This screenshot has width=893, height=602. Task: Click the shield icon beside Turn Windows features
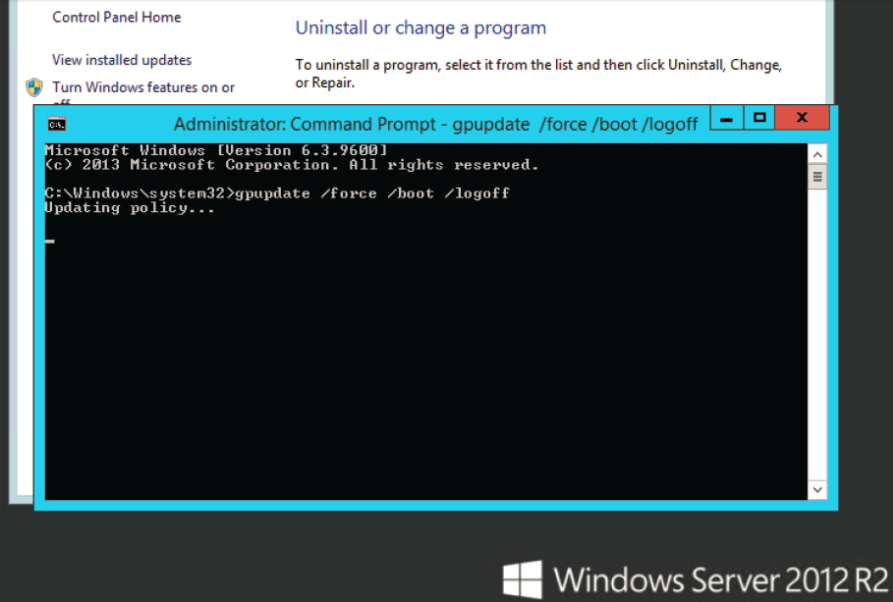pyautogui.click(x=35, y=87)
